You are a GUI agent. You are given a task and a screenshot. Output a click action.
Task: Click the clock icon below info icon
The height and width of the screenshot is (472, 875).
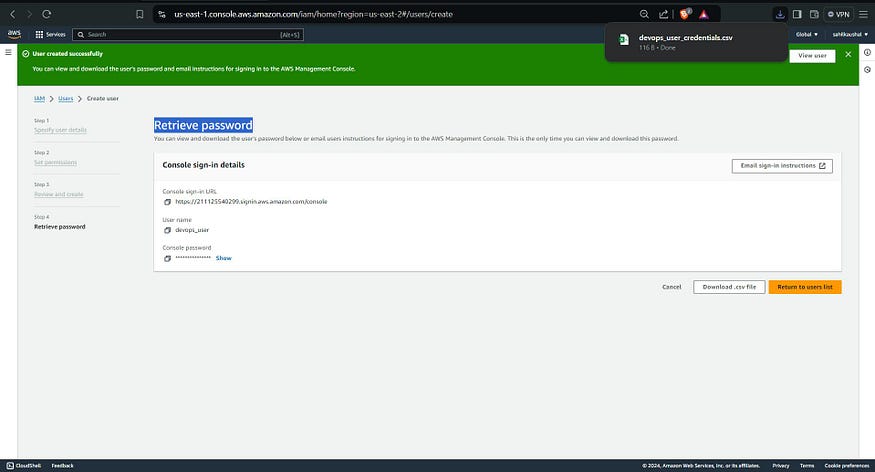867,70
